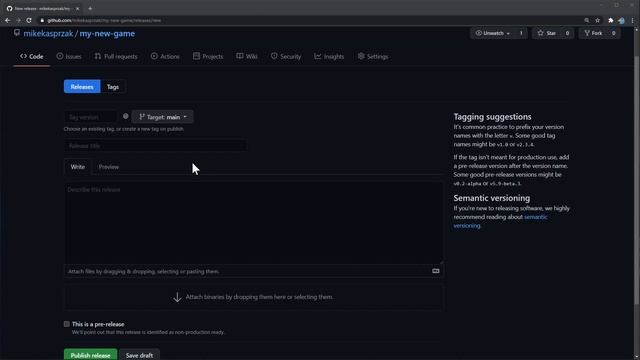
Task: Click Save draft button
Action: point(139,354)
